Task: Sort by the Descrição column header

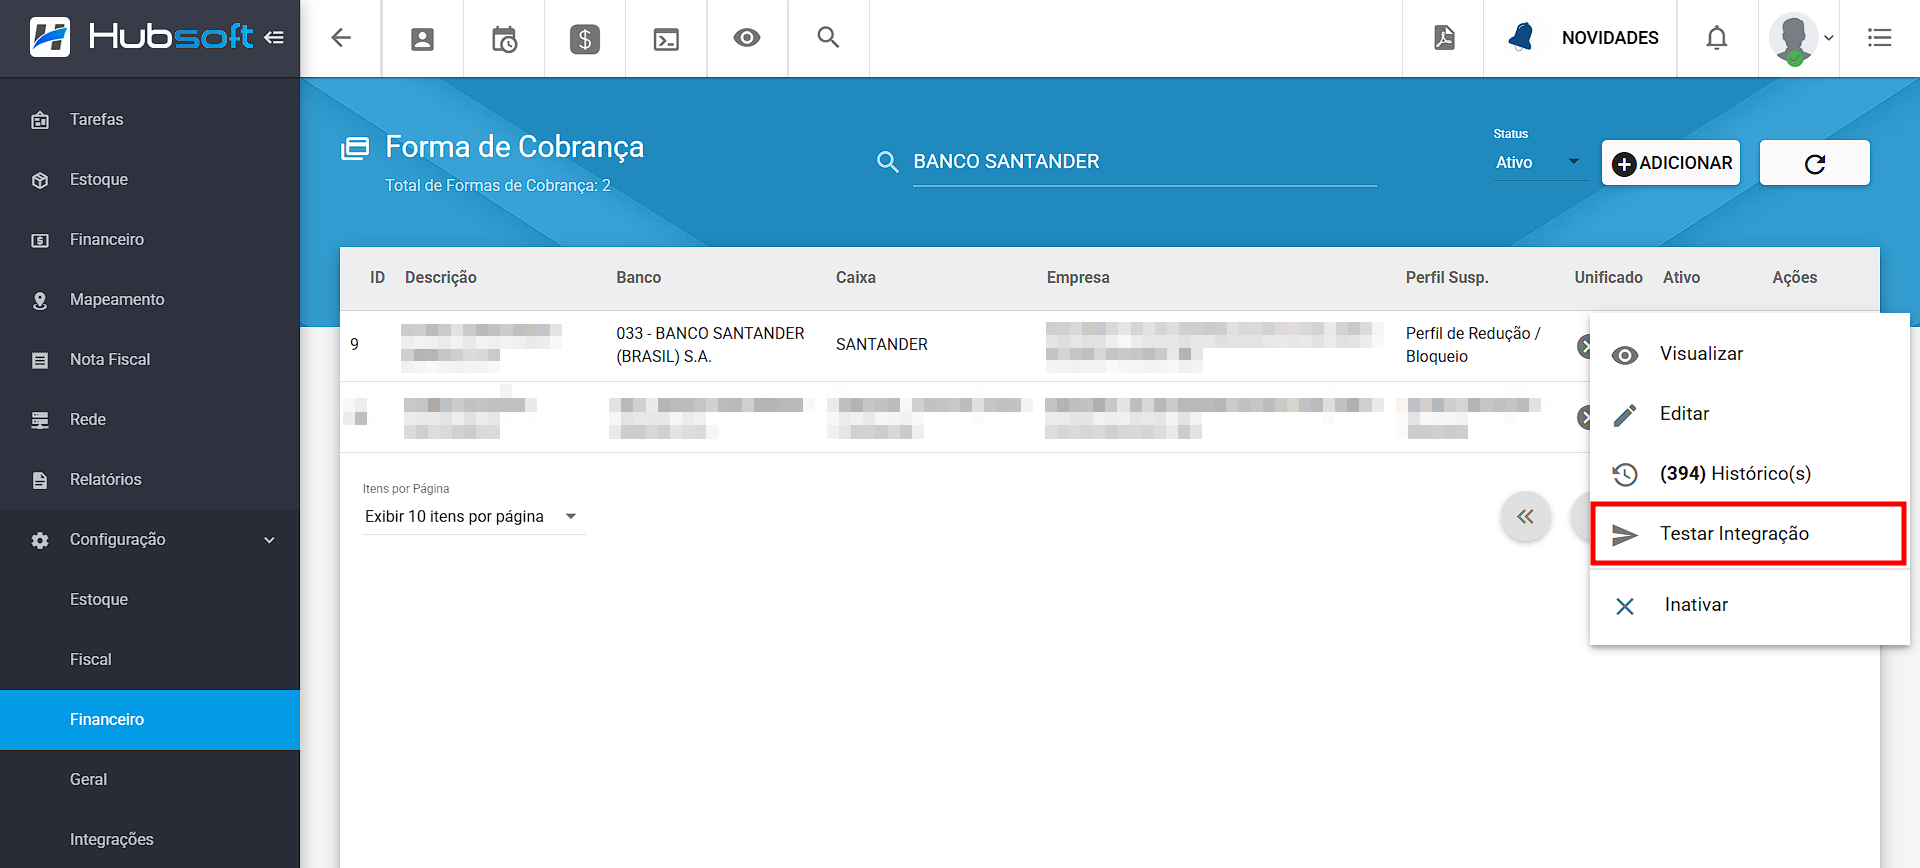Action: (441, 278)
